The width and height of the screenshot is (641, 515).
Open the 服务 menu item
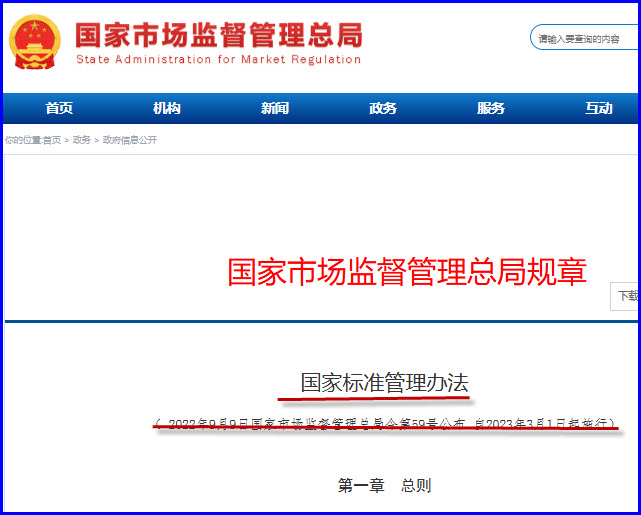491,108
